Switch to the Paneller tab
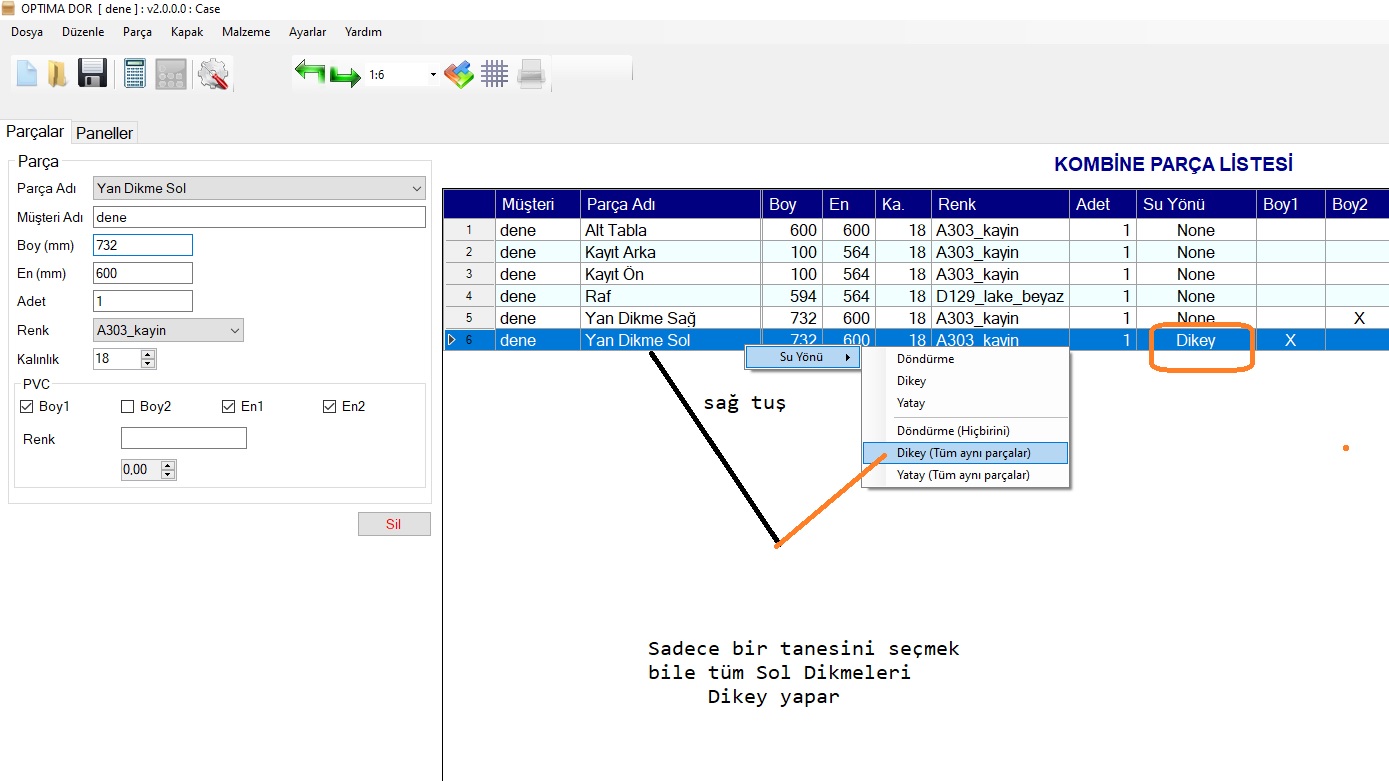This screenshot has height=781, width=1389. [x=104, y=133]
